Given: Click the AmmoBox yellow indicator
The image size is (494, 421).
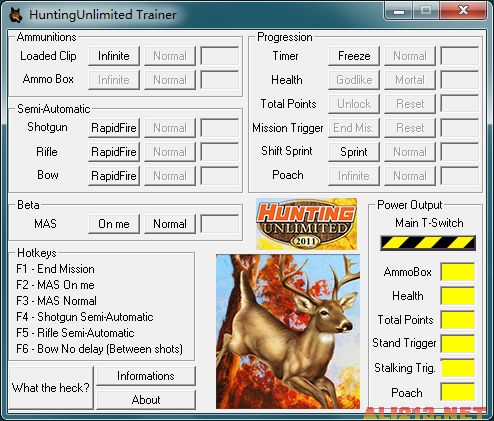Looking at the screenshot, I should click(x=458, y=272).
